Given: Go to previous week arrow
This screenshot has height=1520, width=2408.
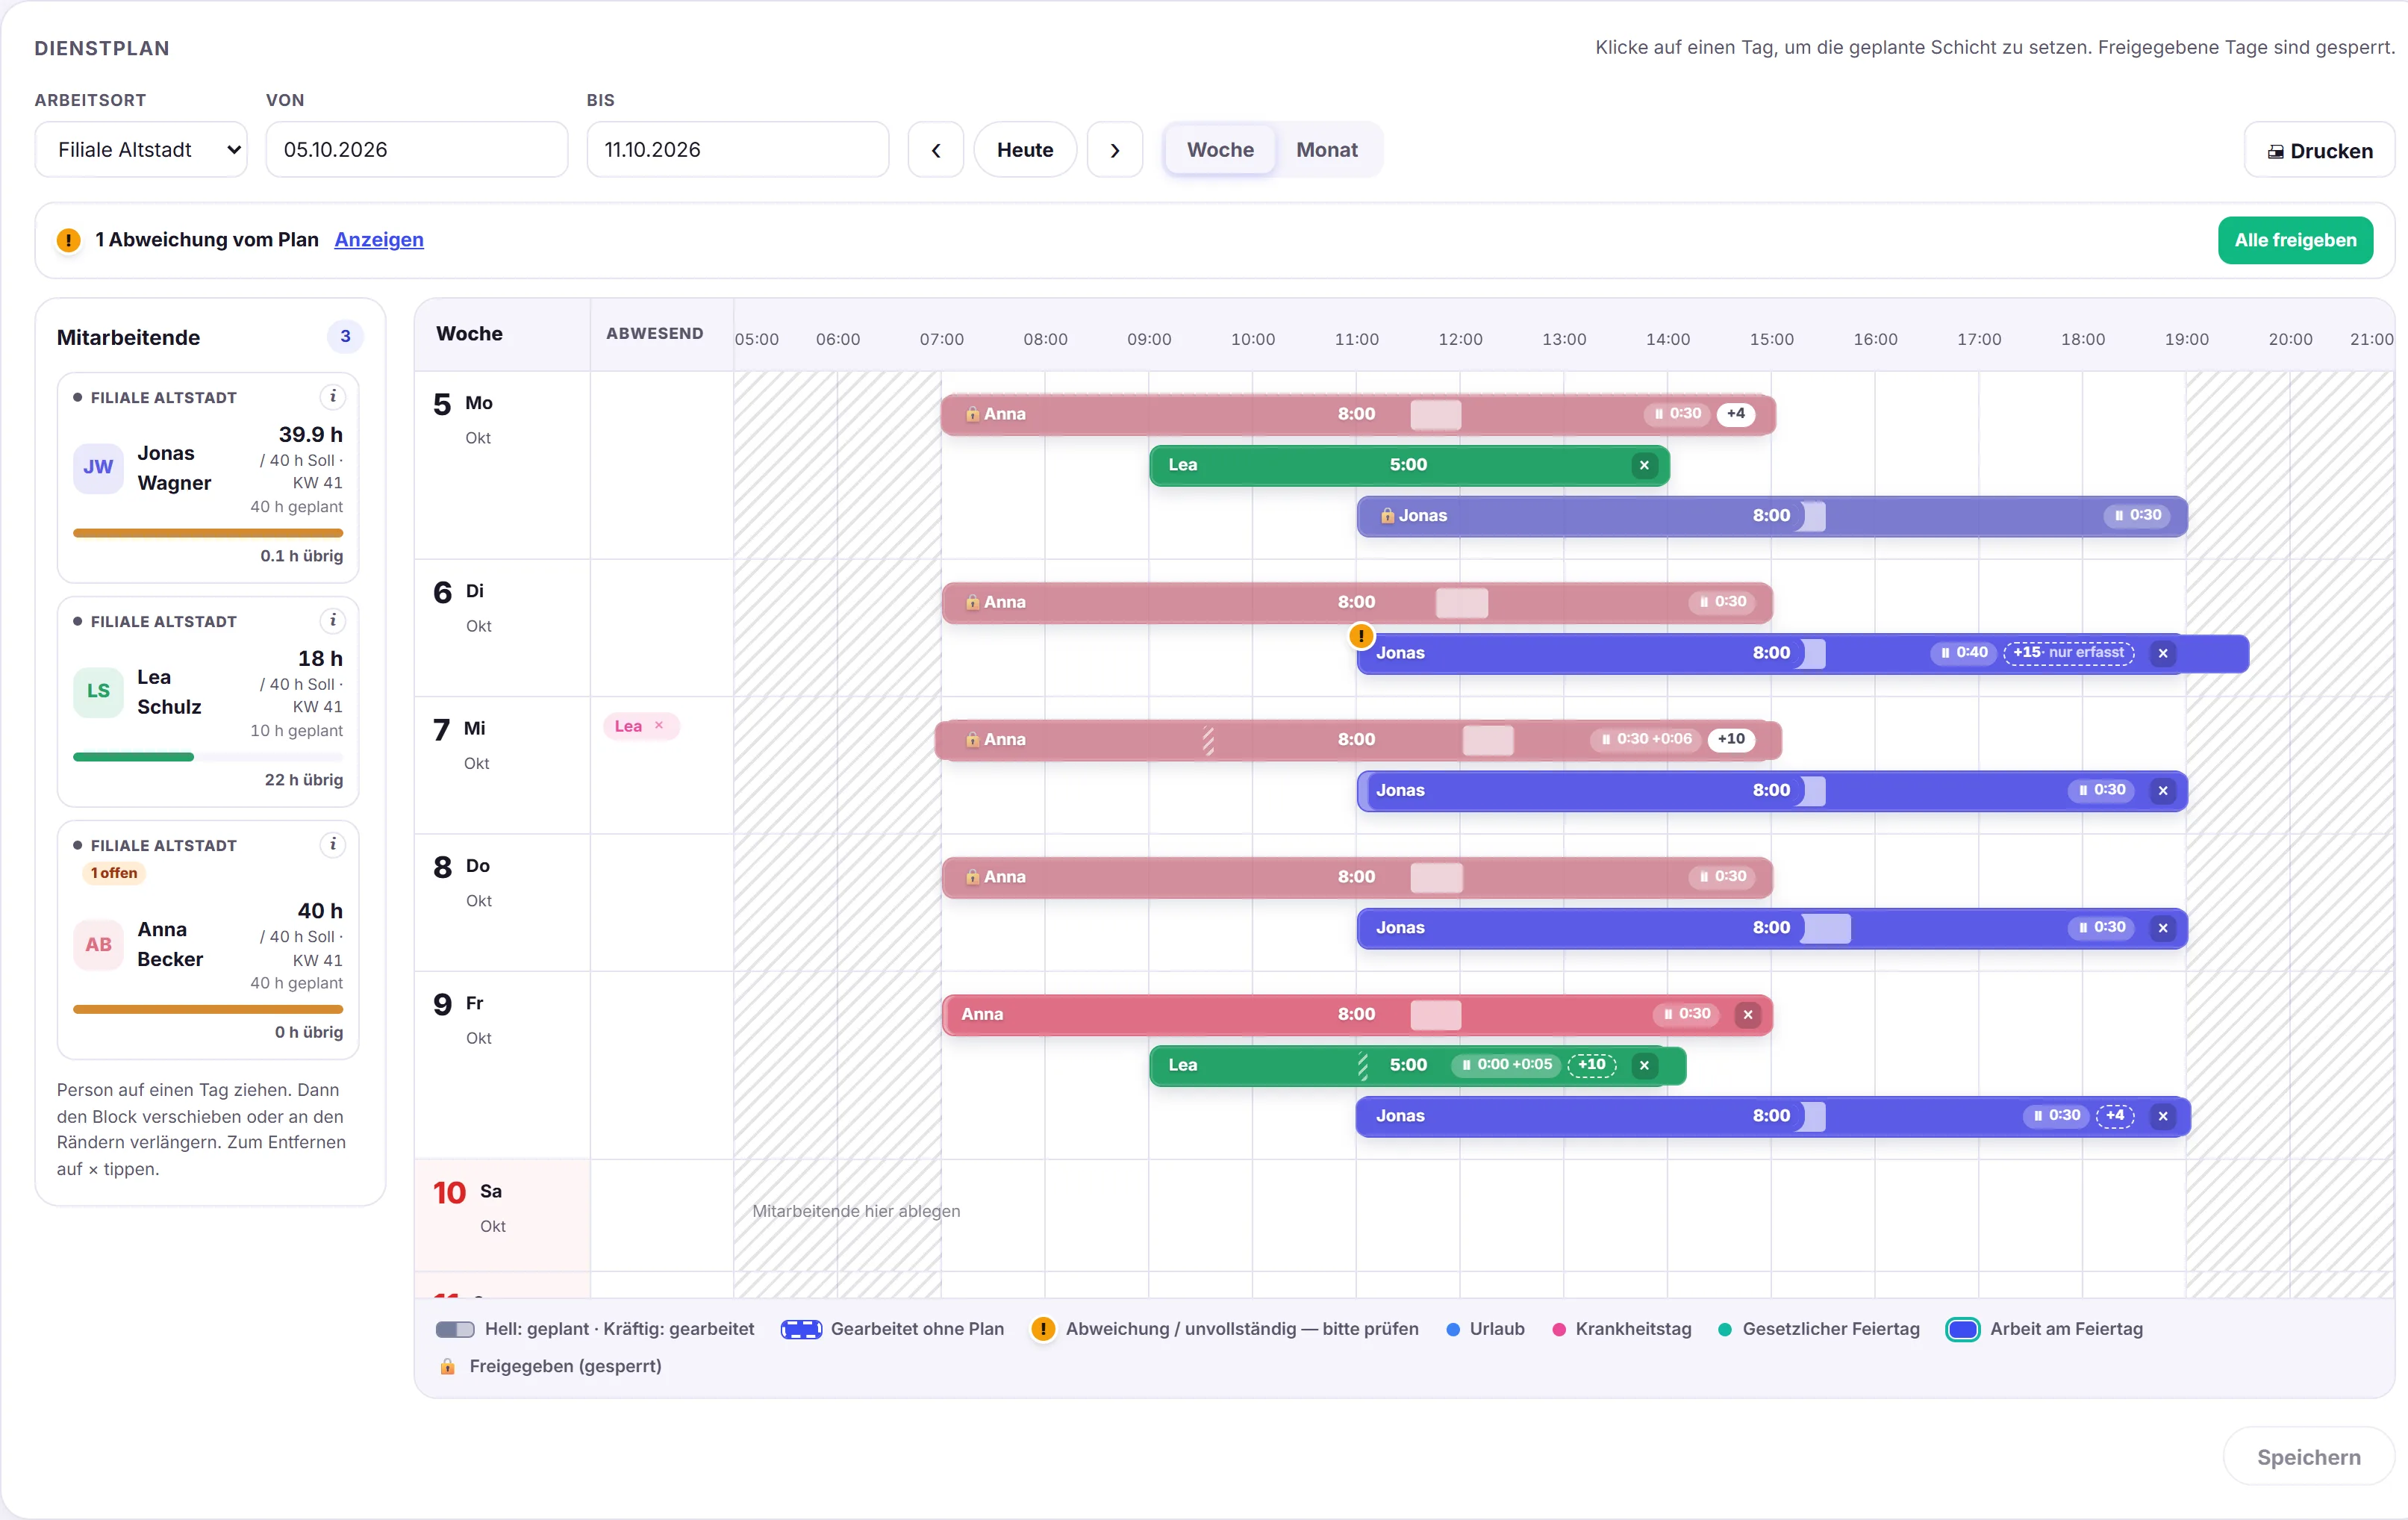Looking at the screenshot, I should (936, 150).
